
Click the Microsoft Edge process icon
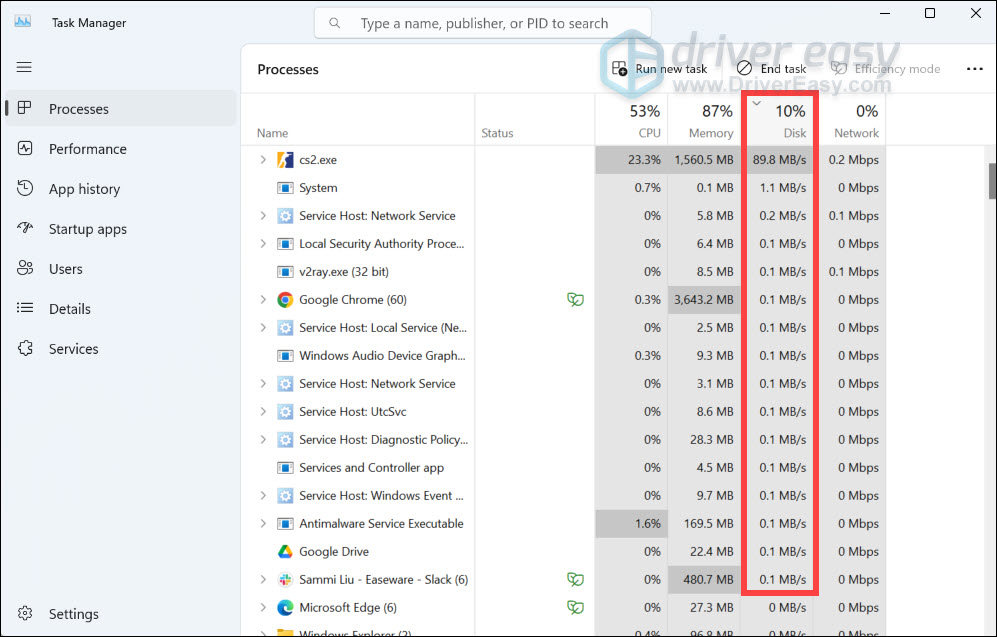285,608
